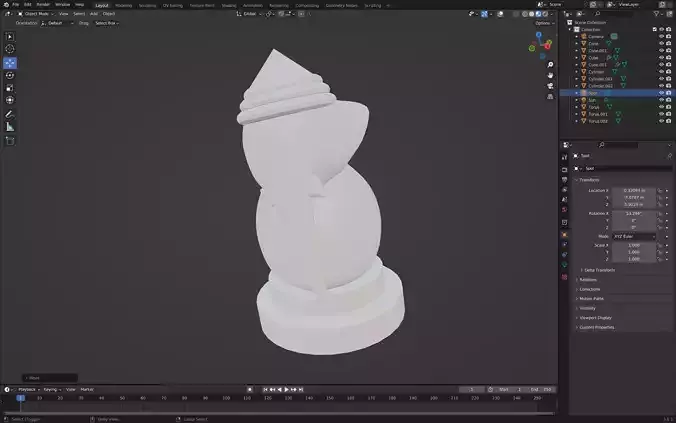Click the Z axis on navigation gizmo

(x=538, y=35)
